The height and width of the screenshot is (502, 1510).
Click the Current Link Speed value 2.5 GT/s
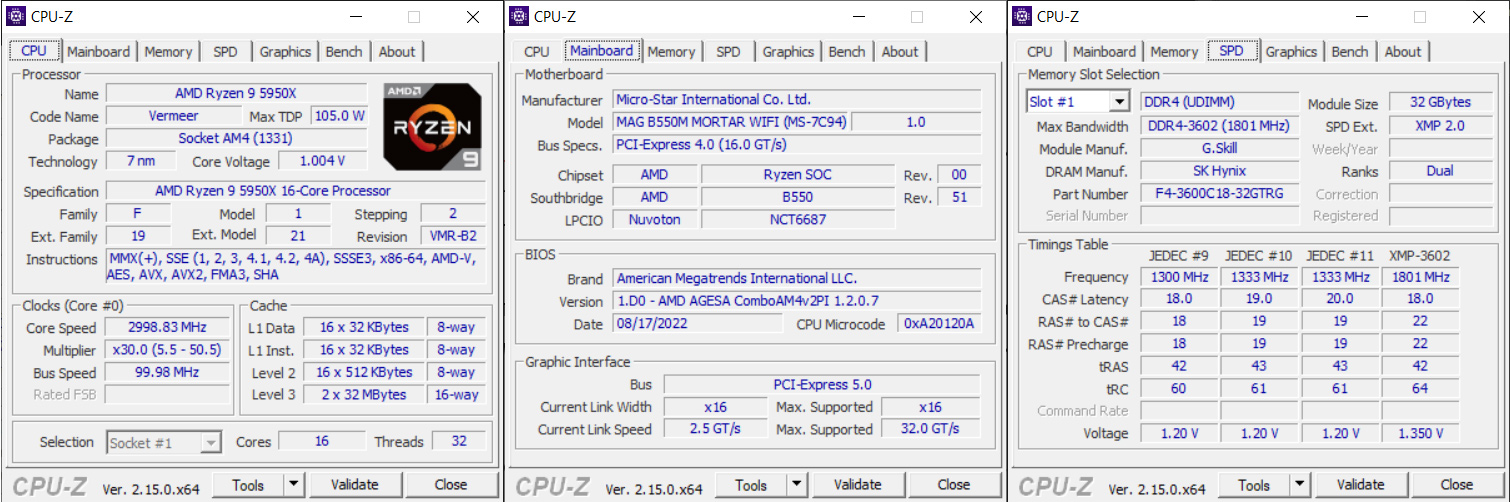pos(716,429)
